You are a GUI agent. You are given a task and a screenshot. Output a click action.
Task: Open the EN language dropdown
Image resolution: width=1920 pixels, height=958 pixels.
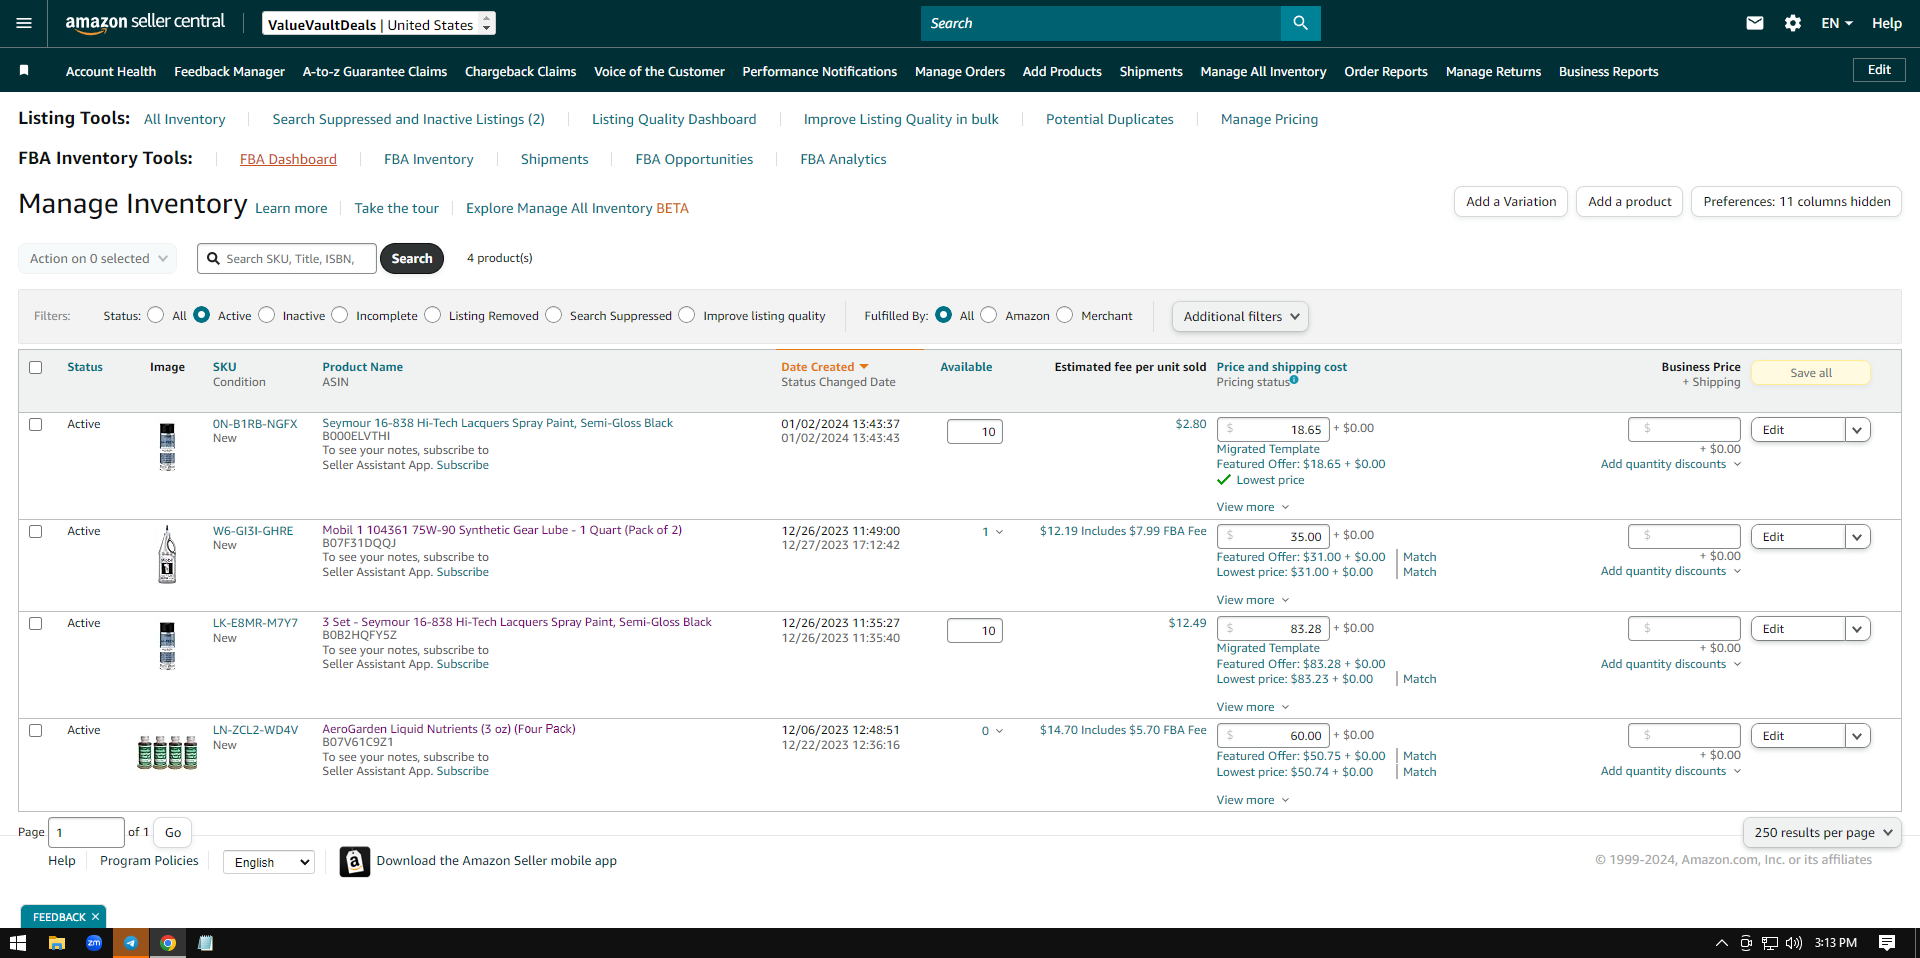[1837, 23]
